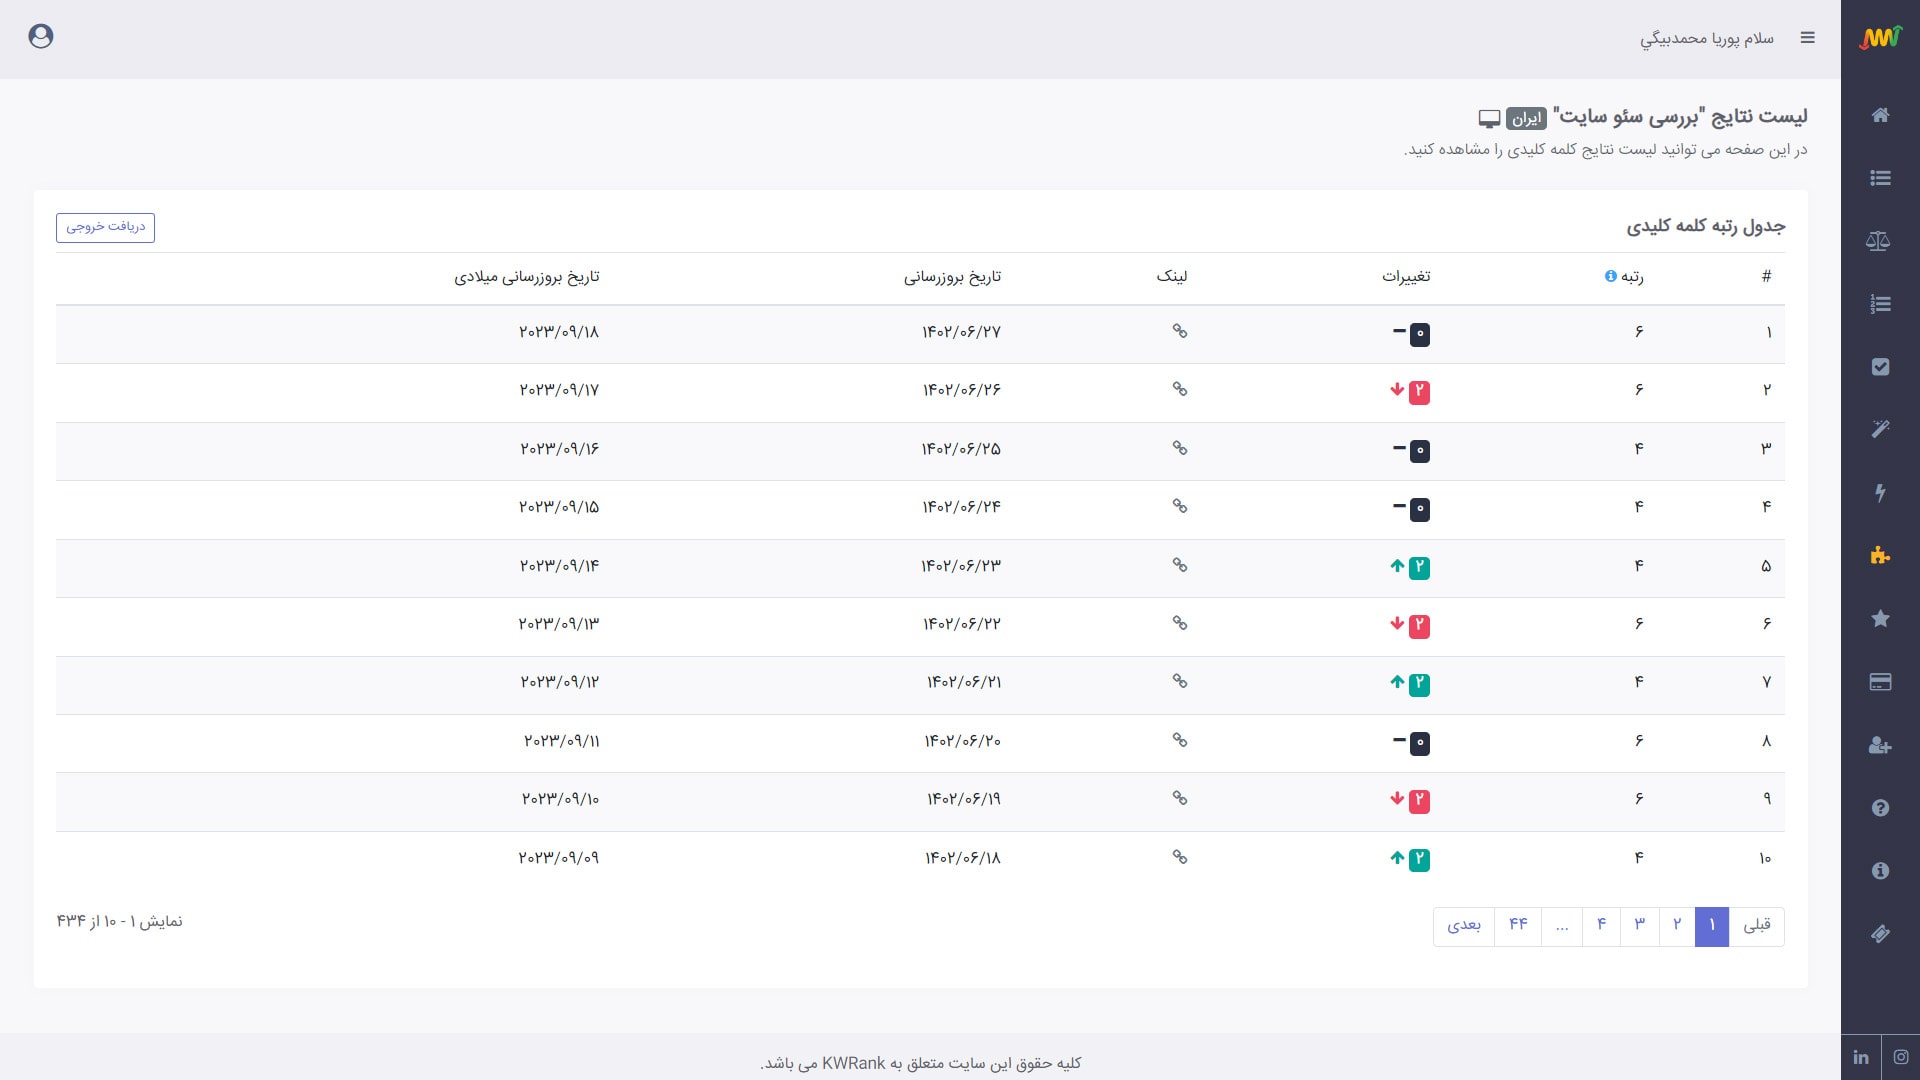This screenshot has width=1920, height=1080.
Task: Go to بعدی next page
Action: pos(1464,926)
